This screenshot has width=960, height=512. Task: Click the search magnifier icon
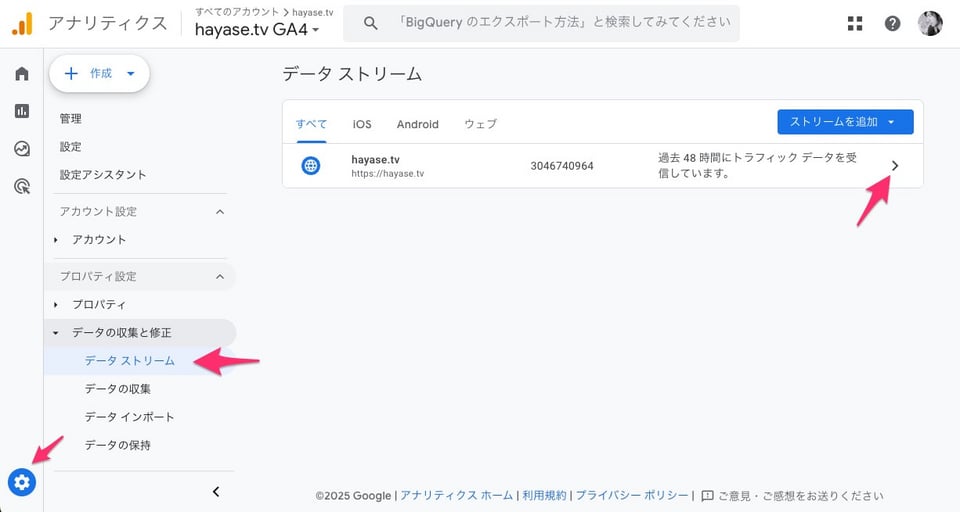[x=370, y=23]
